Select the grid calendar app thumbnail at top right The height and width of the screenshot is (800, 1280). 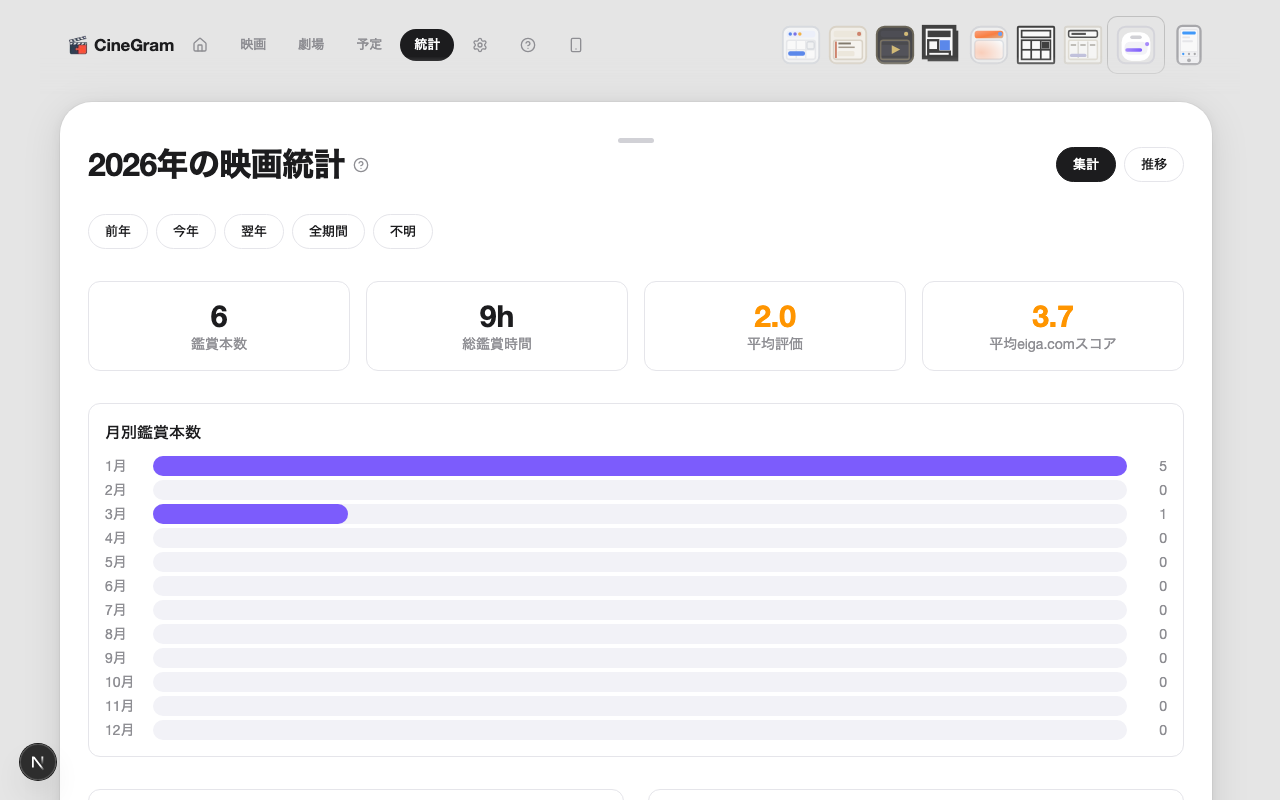click(x=1036, y=44)
